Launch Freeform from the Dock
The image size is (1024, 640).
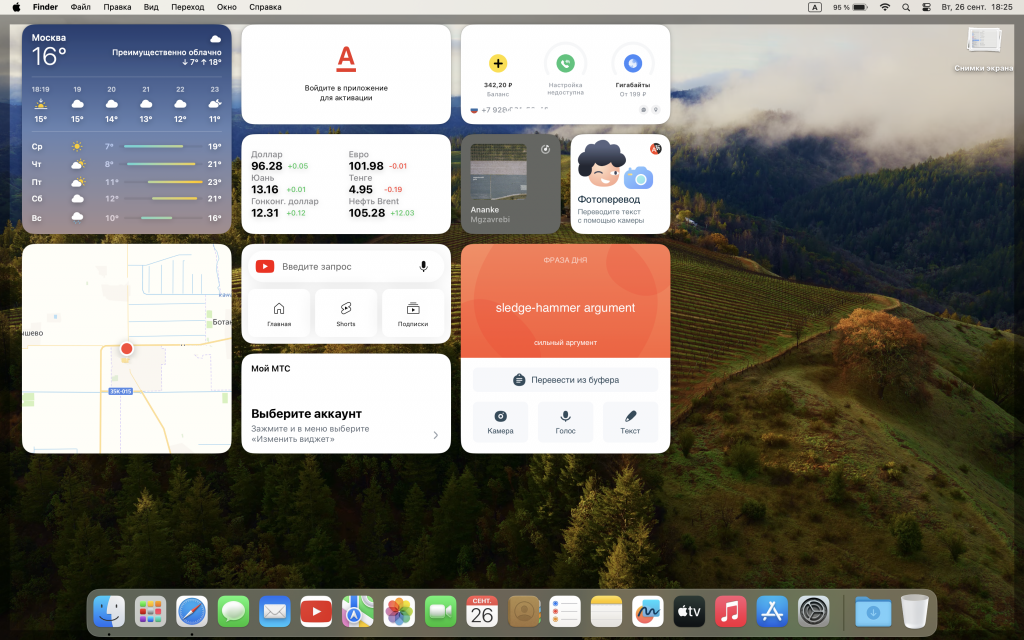[648, 610]
